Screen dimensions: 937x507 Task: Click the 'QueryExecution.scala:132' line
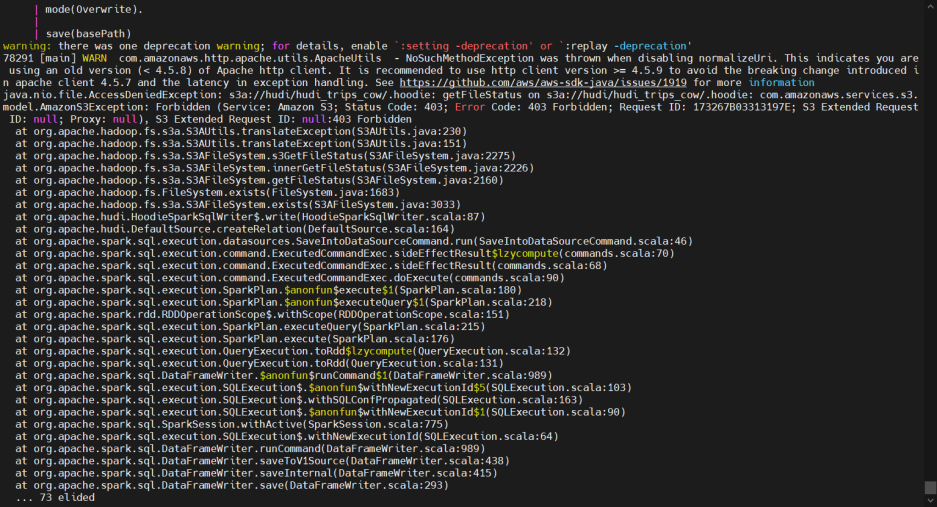pos(293,352)
